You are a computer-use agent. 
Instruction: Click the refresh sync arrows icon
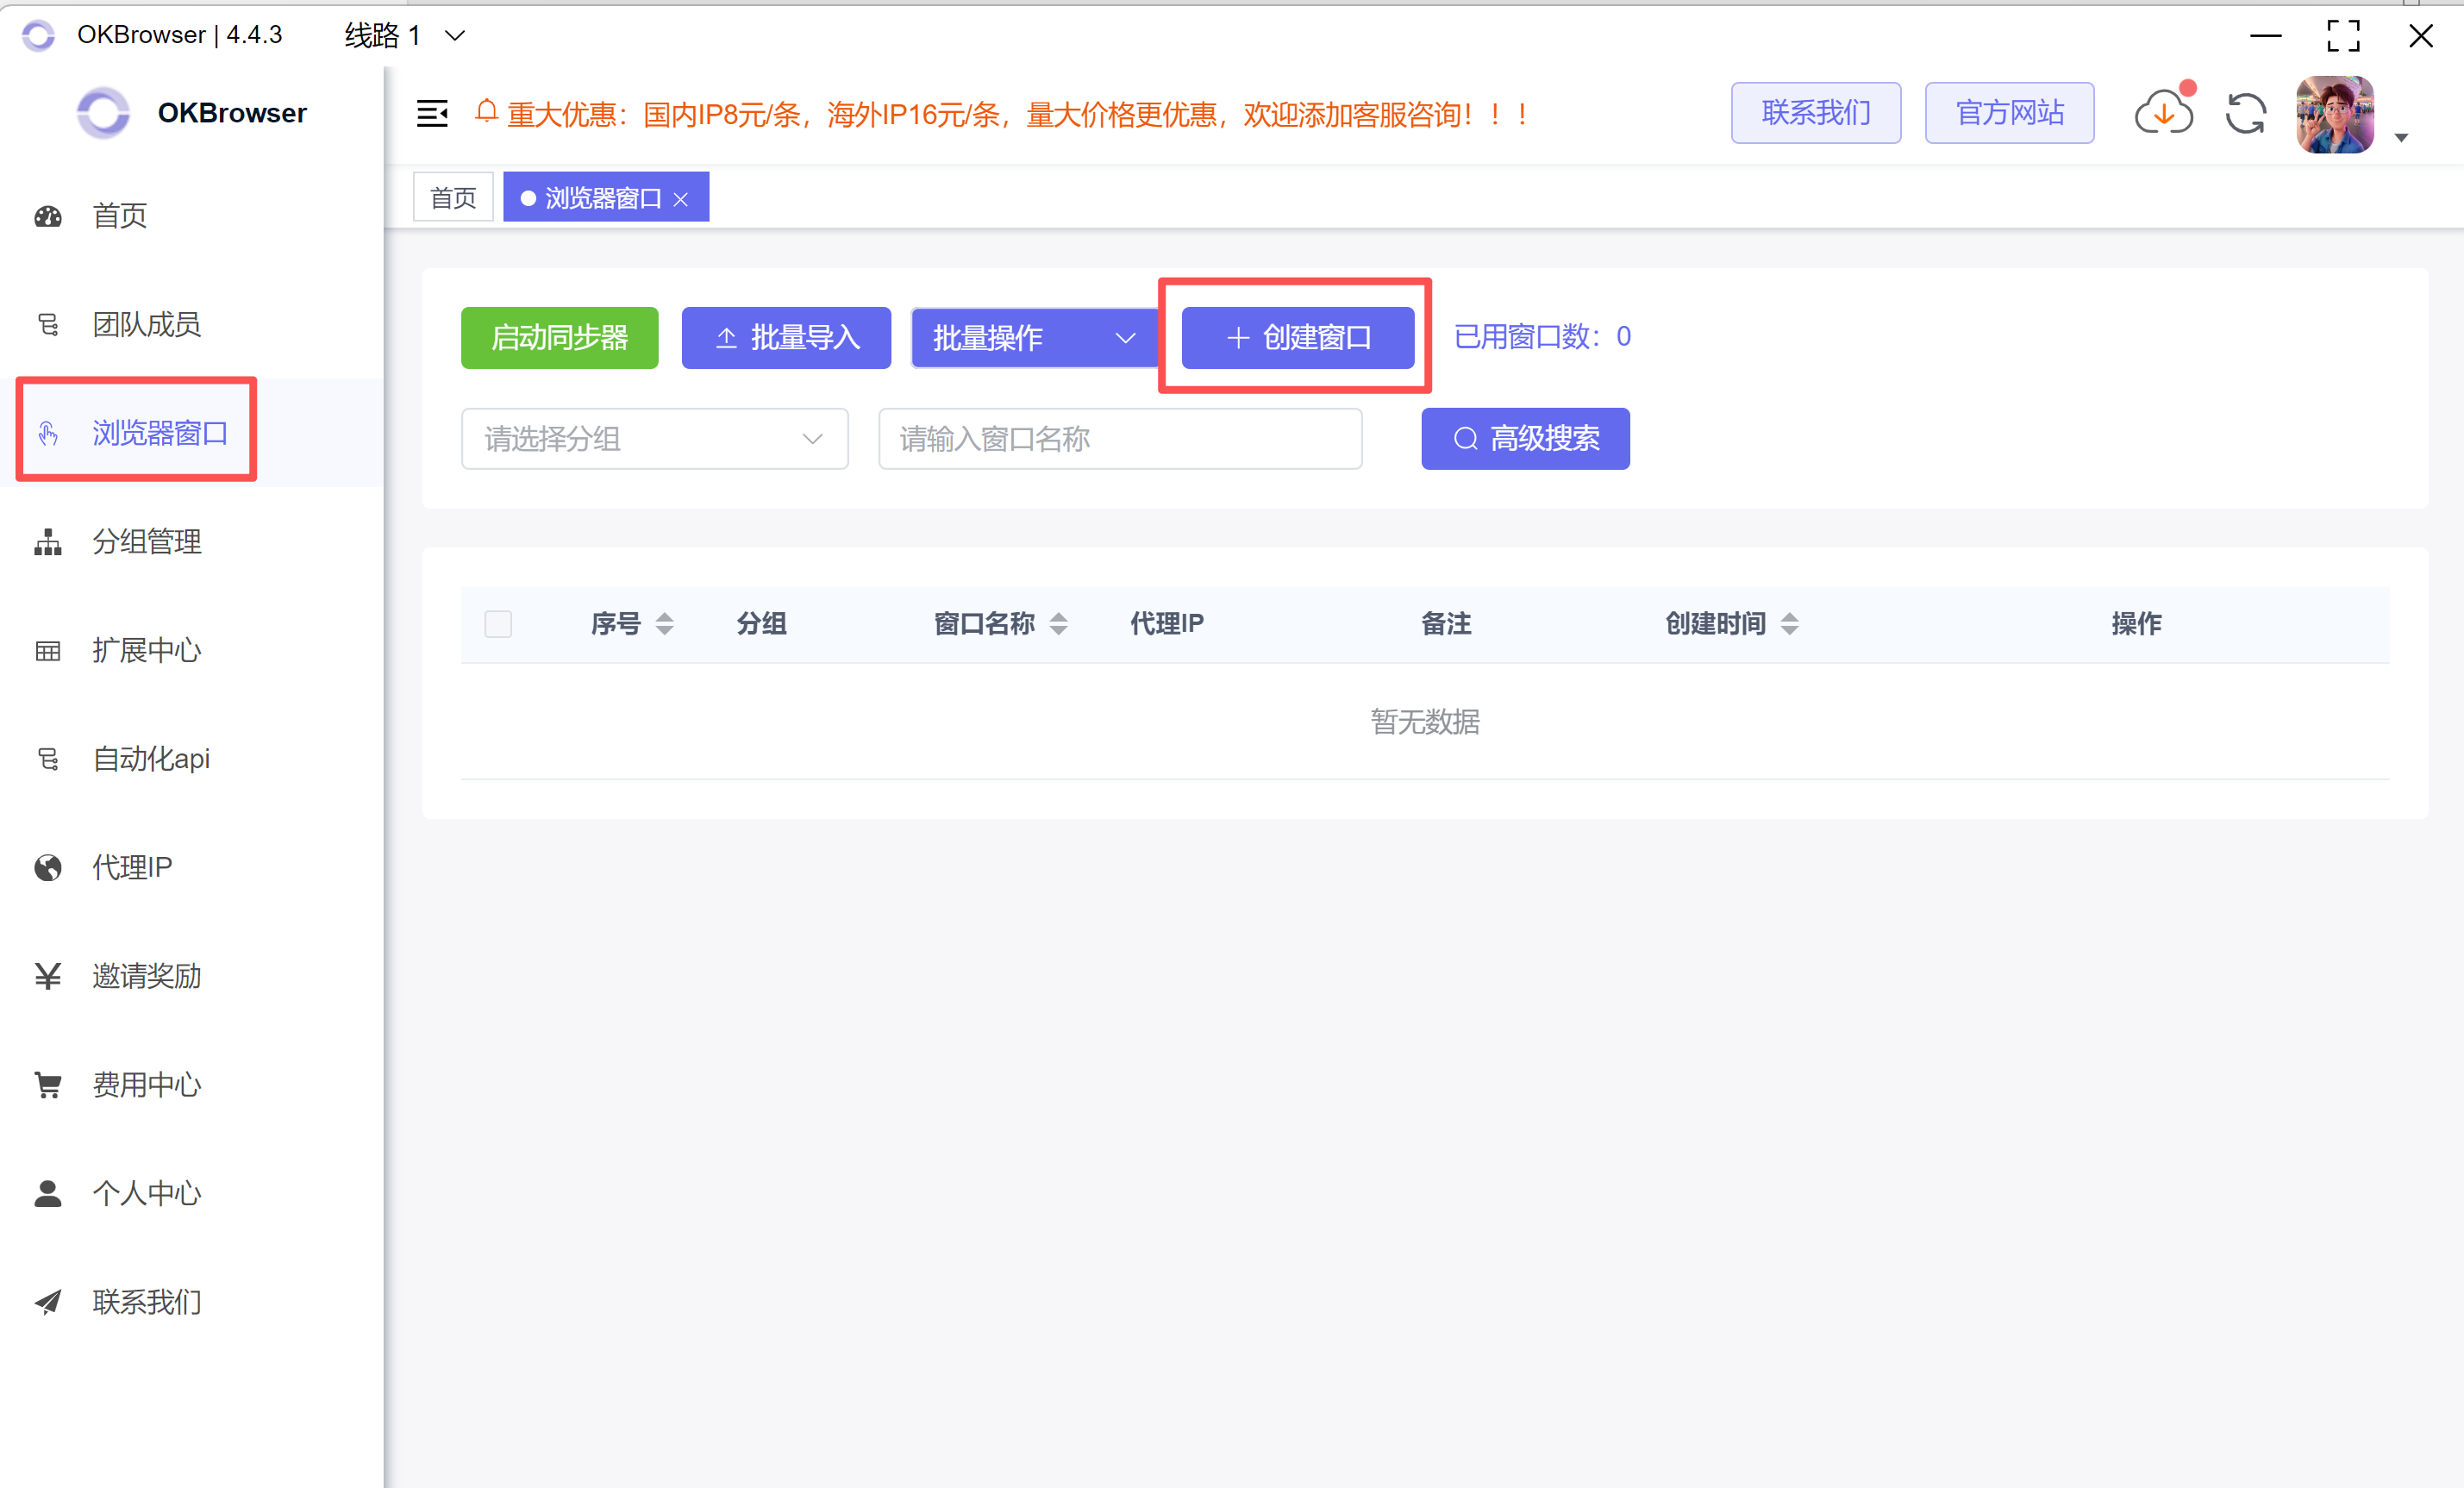point(2246,114)
